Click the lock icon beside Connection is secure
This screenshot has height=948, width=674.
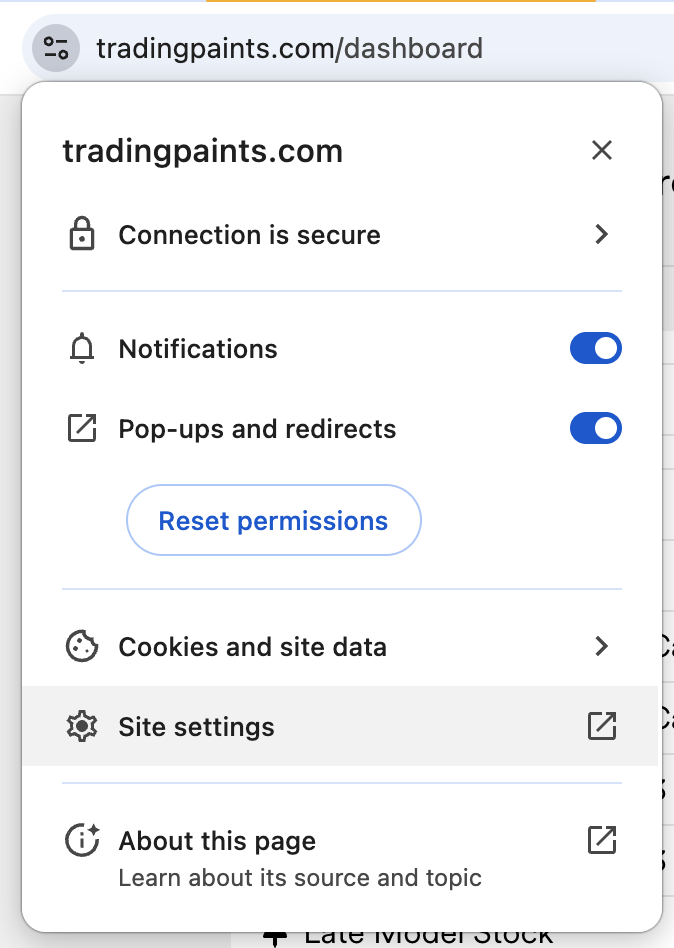tap(81, 235)
